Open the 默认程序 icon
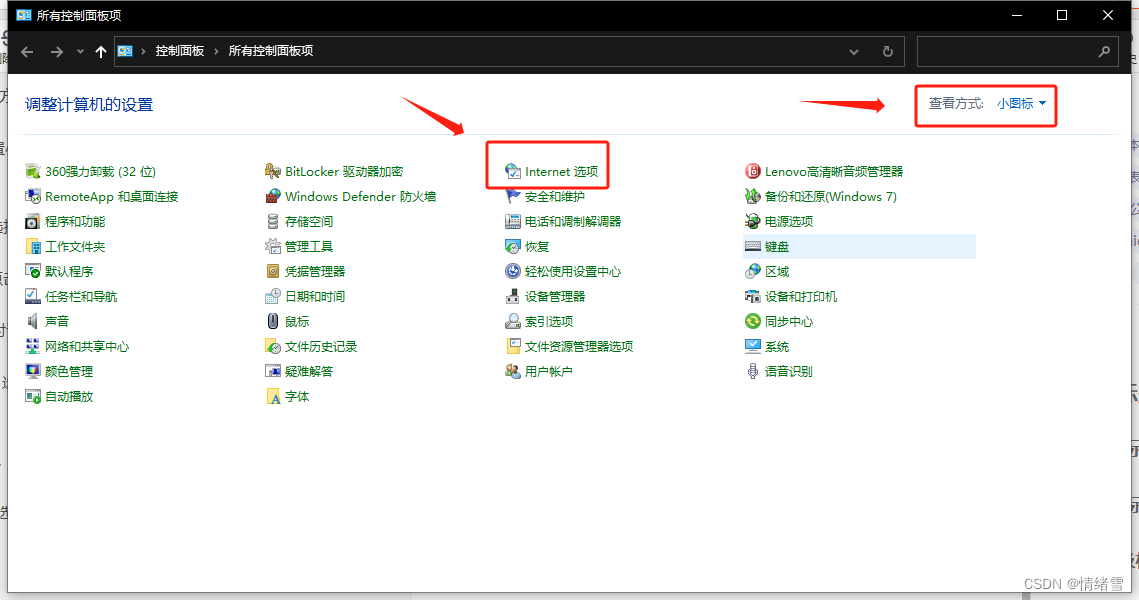This screenshot has width=1139, height=600. point(33,271)
